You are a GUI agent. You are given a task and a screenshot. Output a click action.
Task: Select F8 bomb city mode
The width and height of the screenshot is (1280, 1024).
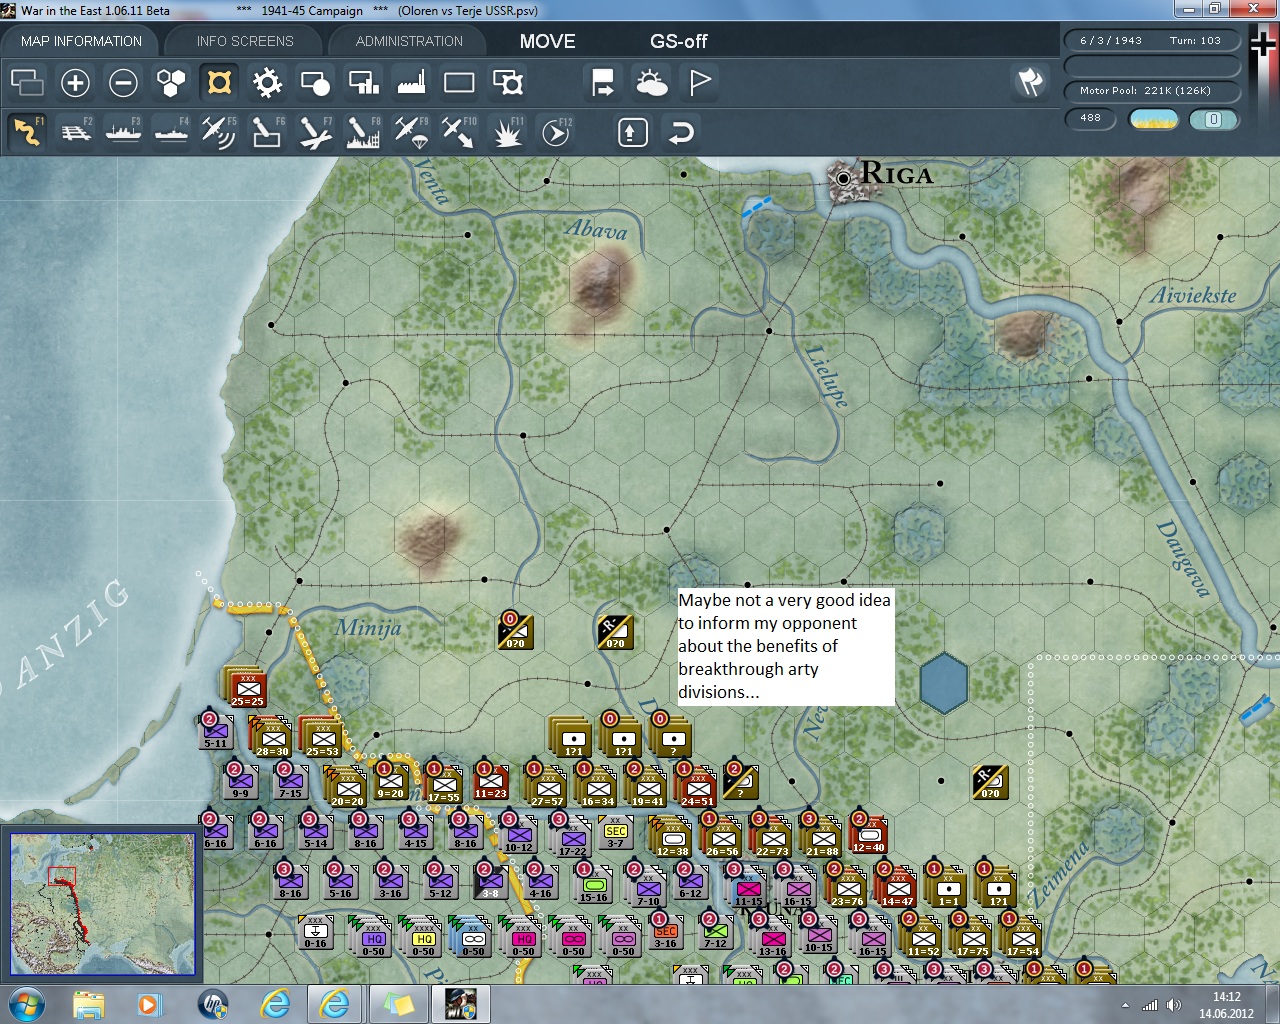363,132
